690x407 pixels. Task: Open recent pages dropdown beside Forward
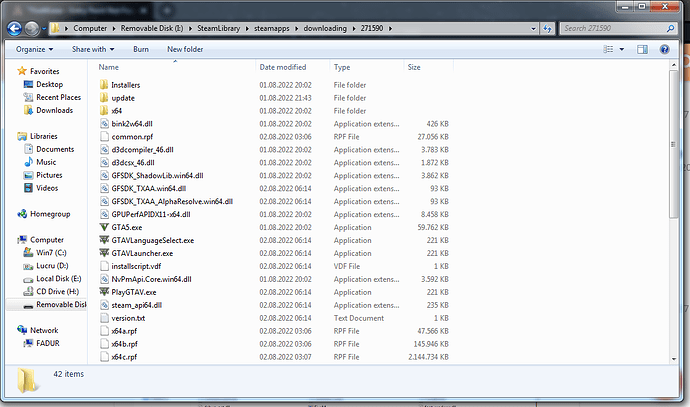(x=44, y=29)
